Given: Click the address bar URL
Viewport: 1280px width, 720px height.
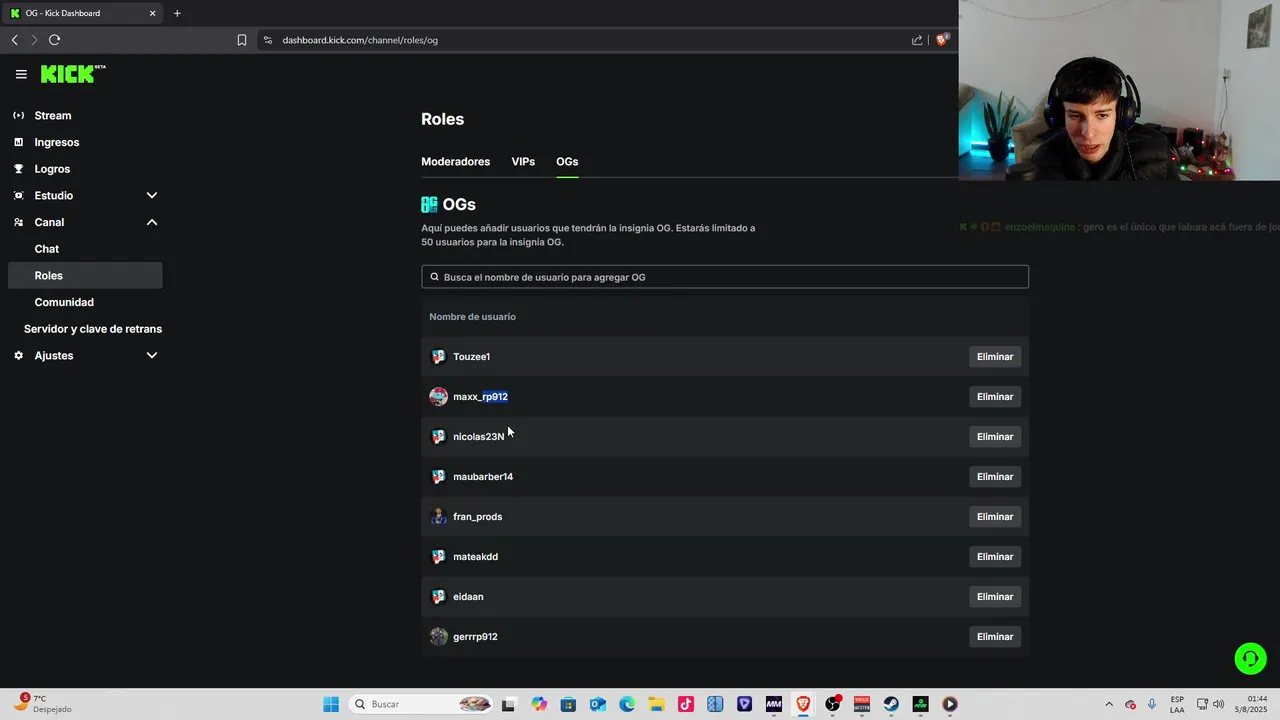Looking at the screenshot, I should point(360,40).
